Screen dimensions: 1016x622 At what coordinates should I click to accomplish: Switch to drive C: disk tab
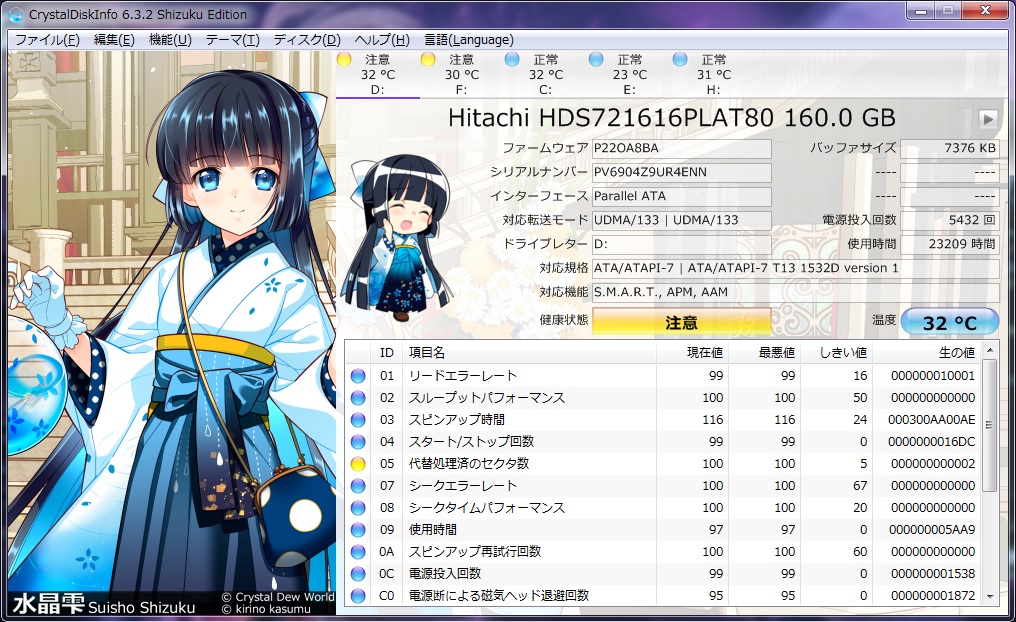click(546, 75)
